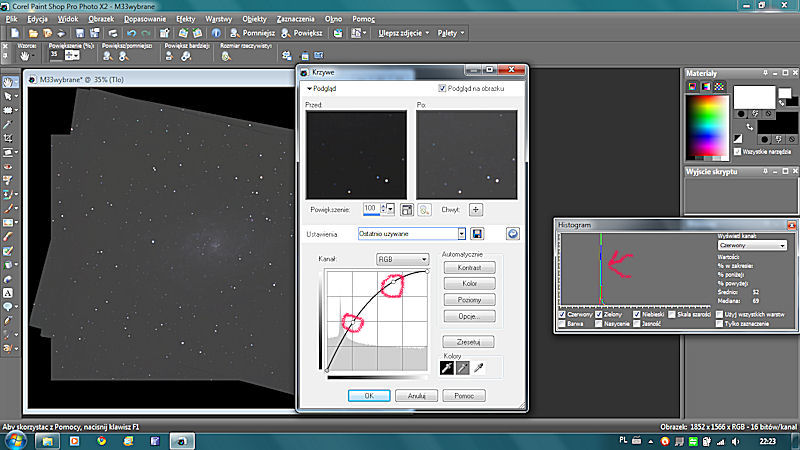Select the Eraser tool in the toolbox
Viewport: 800px width, 450px height.
[8, 237]
